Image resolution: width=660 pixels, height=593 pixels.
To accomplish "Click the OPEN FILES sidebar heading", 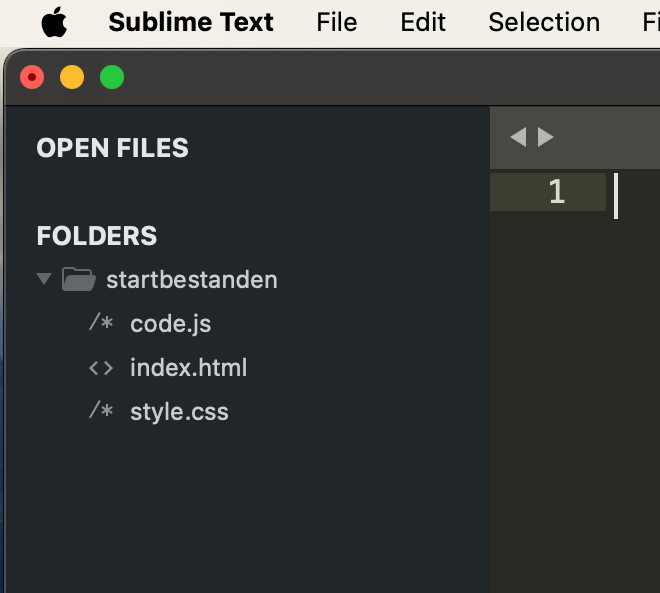I will coord(112,148).
